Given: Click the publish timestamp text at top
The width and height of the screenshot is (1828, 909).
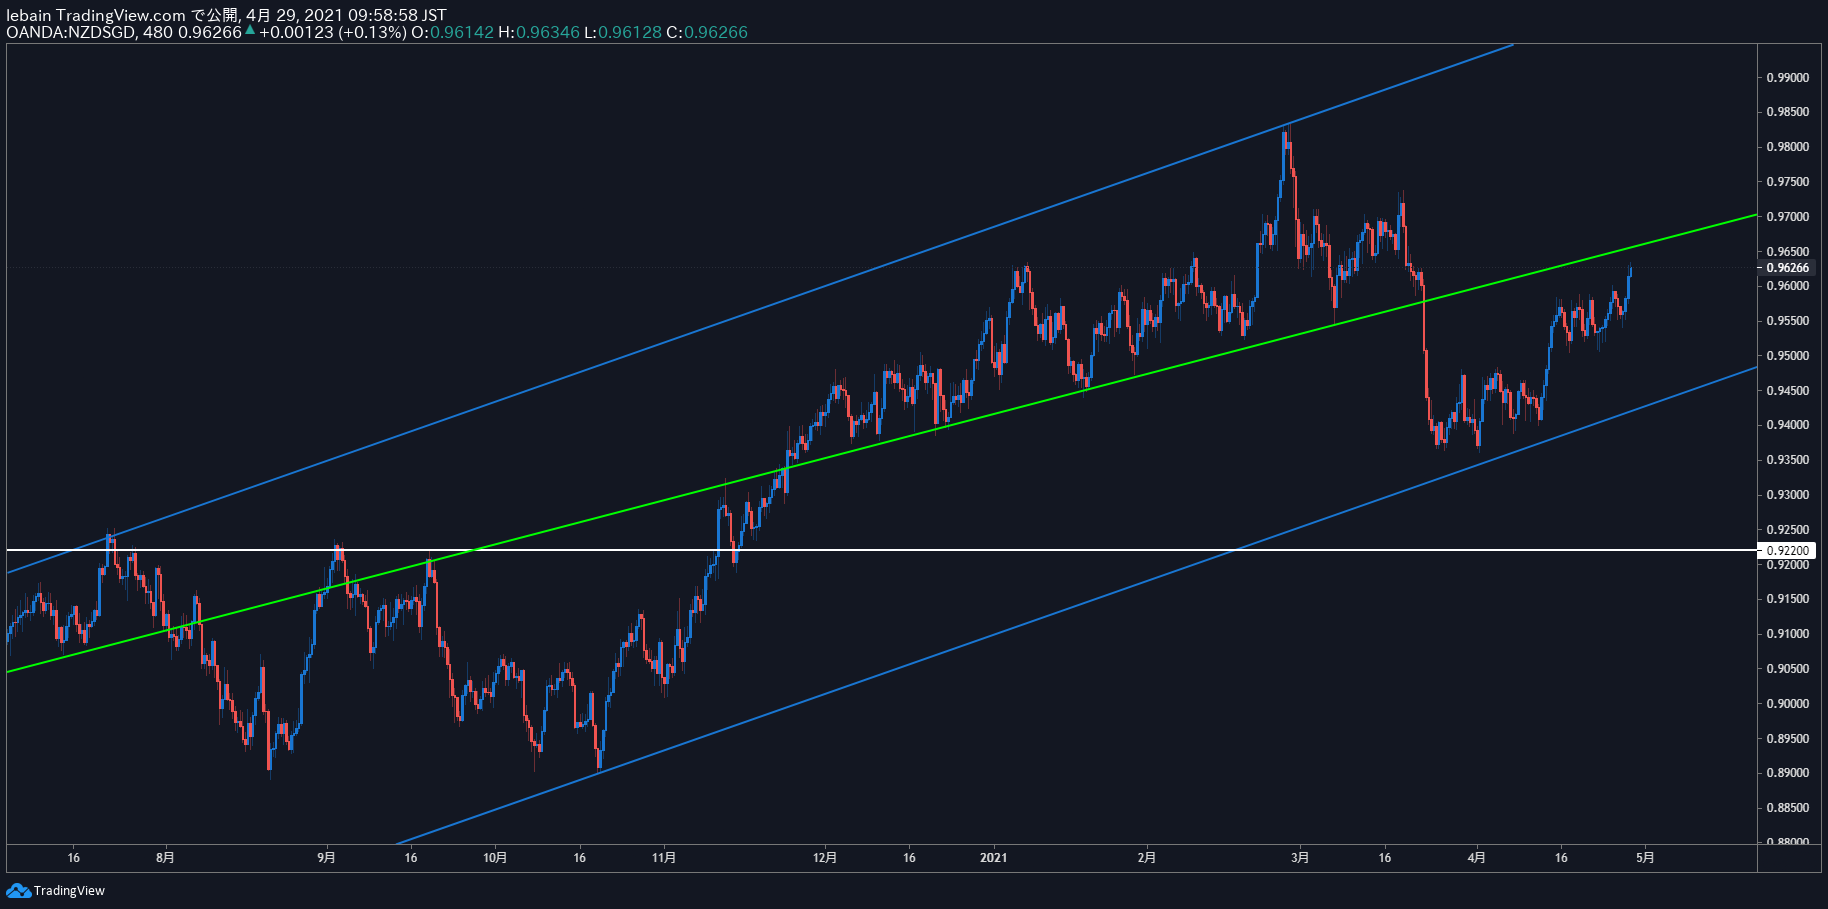Looking at the screenshot, I should (346, 15).
